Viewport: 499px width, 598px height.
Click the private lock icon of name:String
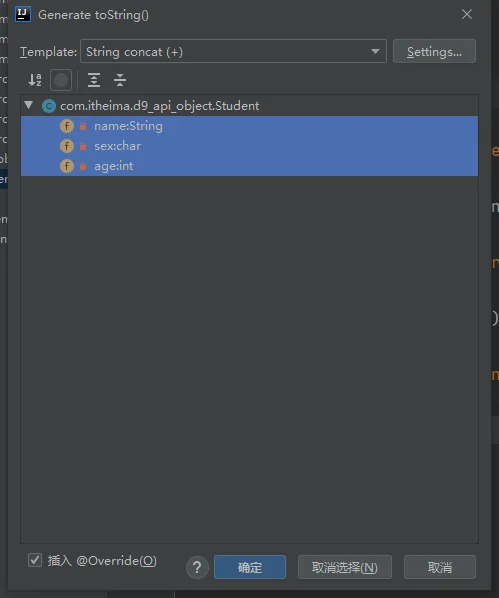[83, 126]
